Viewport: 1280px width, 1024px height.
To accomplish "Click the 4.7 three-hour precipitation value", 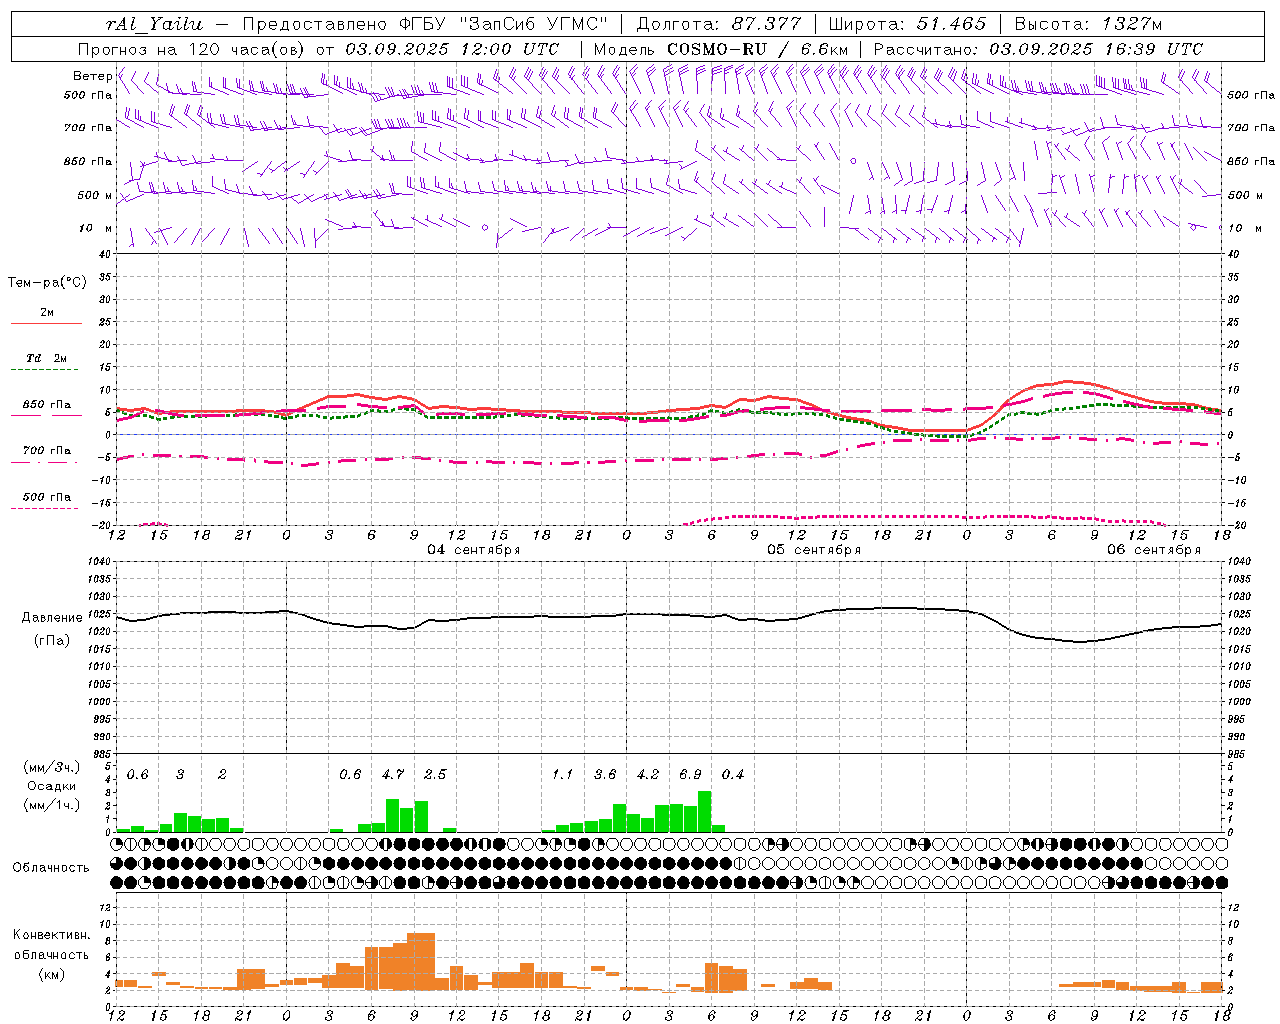I will 393,774.
